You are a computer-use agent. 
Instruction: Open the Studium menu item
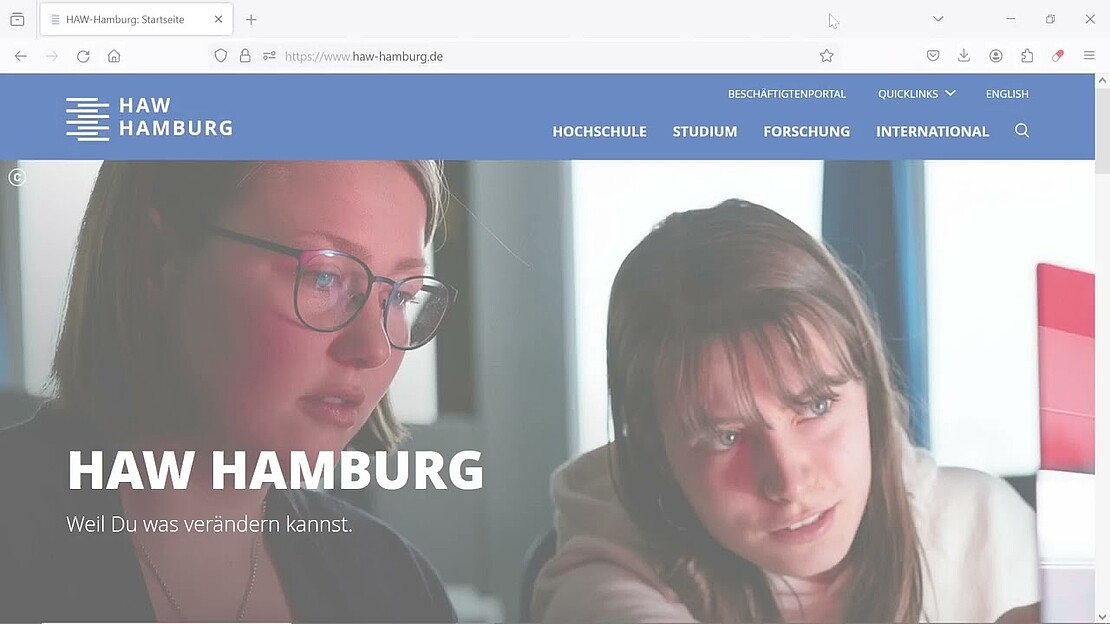click(704, 131)
